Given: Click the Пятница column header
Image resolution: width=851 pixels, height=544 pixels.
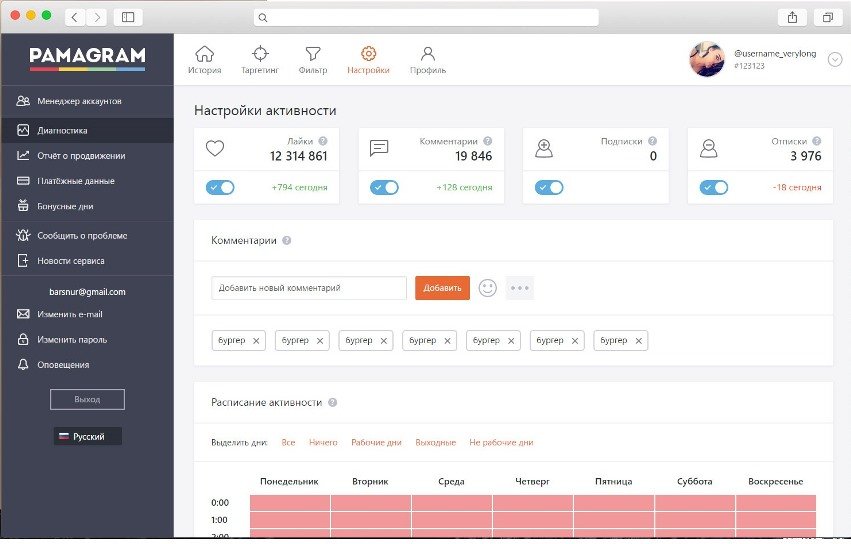Looking at the screenshot, I should [613, 481].
